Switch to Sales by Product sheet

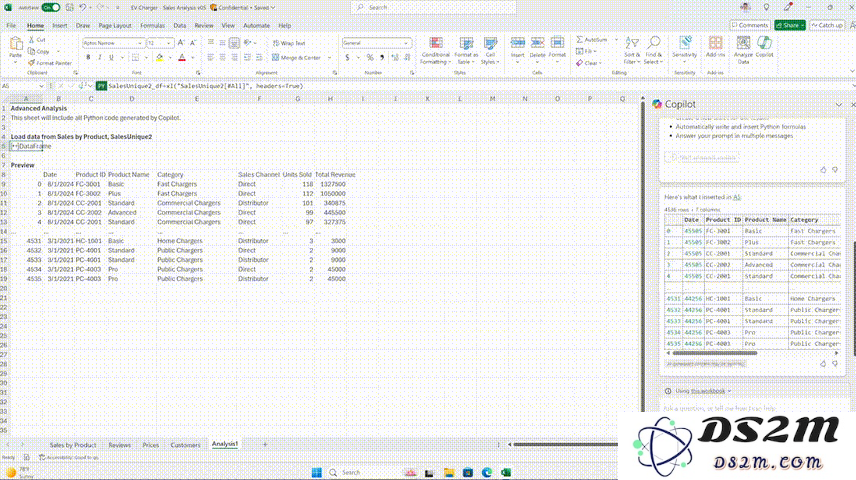73,445
